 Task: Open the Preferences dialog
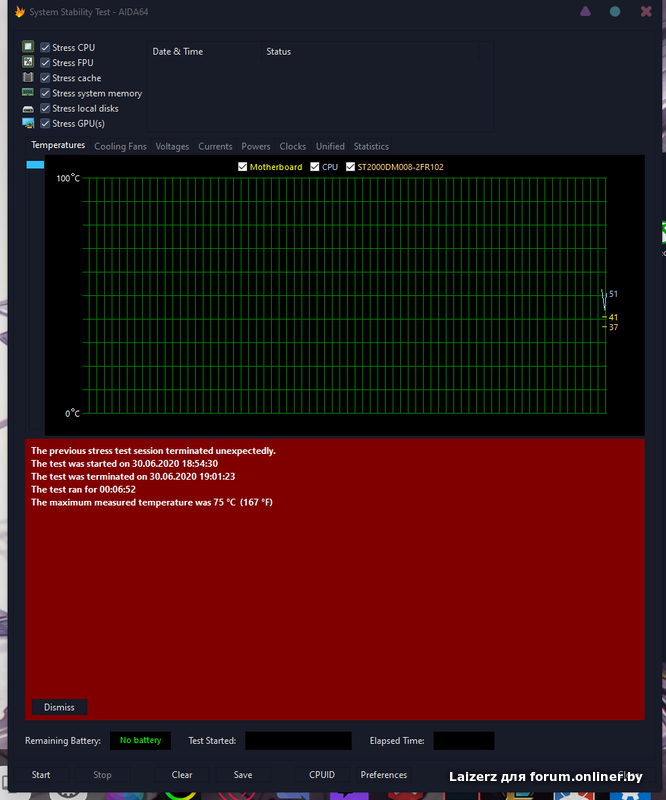point(384,774)
